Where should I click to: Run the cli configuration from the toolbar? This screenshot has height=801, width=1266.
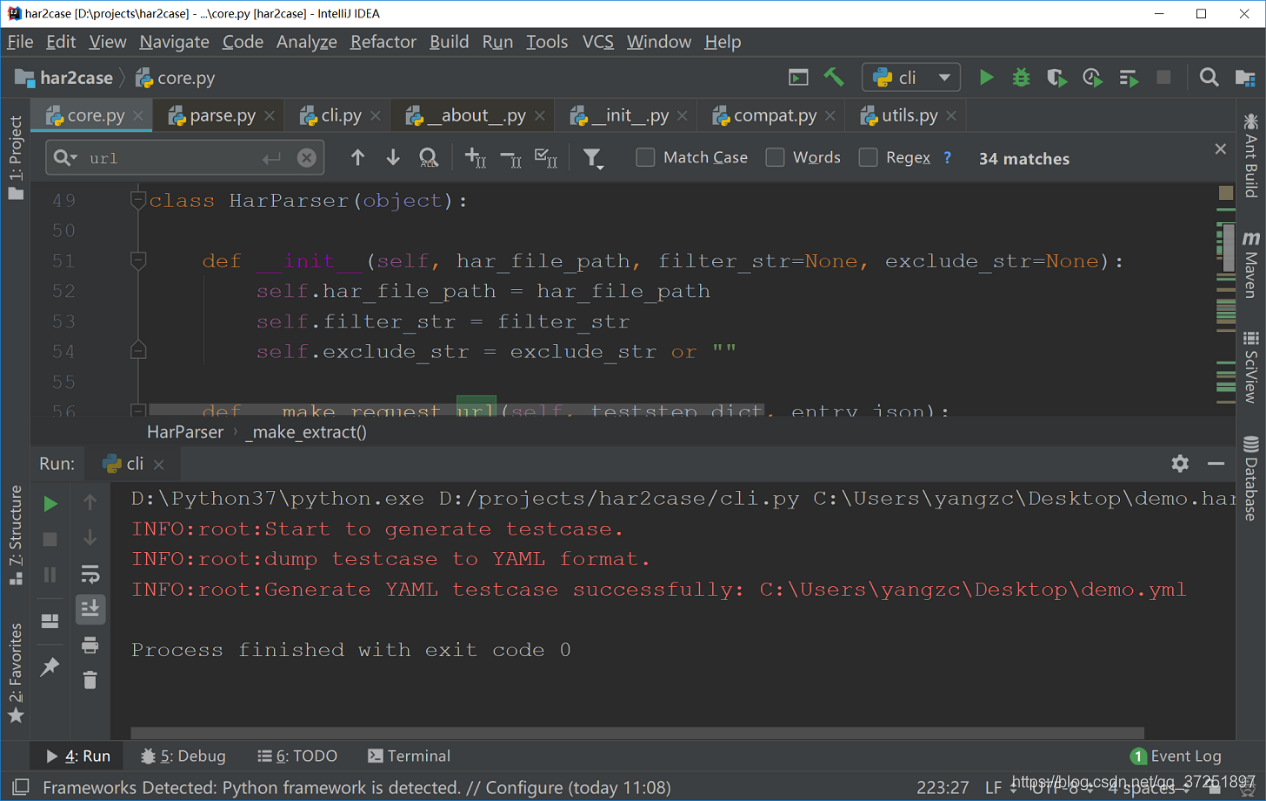986,77
